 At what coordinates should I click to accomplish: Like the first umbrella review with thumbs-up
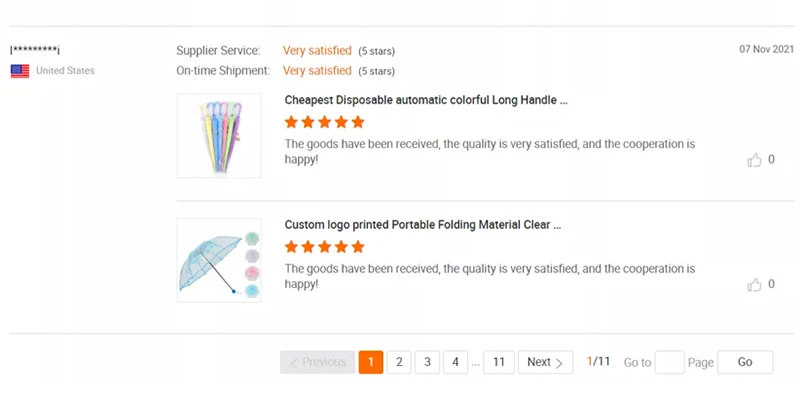click(x=755, y=160)
